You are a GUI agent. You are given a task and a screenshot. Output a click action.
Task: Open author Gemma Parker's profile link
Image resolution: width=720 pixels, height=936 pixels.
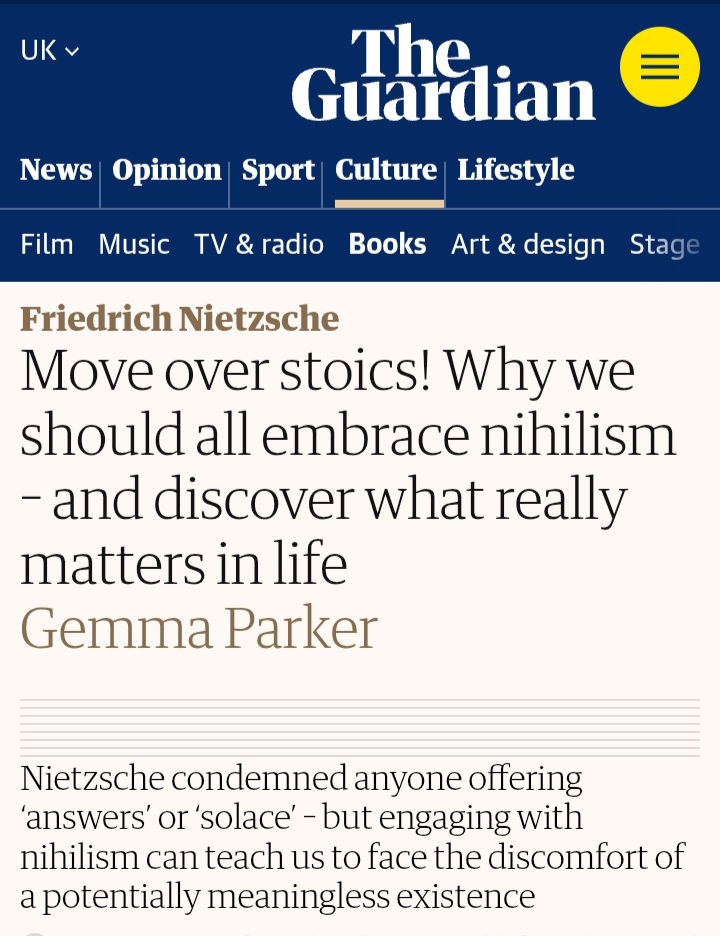(x=199, y=628)
